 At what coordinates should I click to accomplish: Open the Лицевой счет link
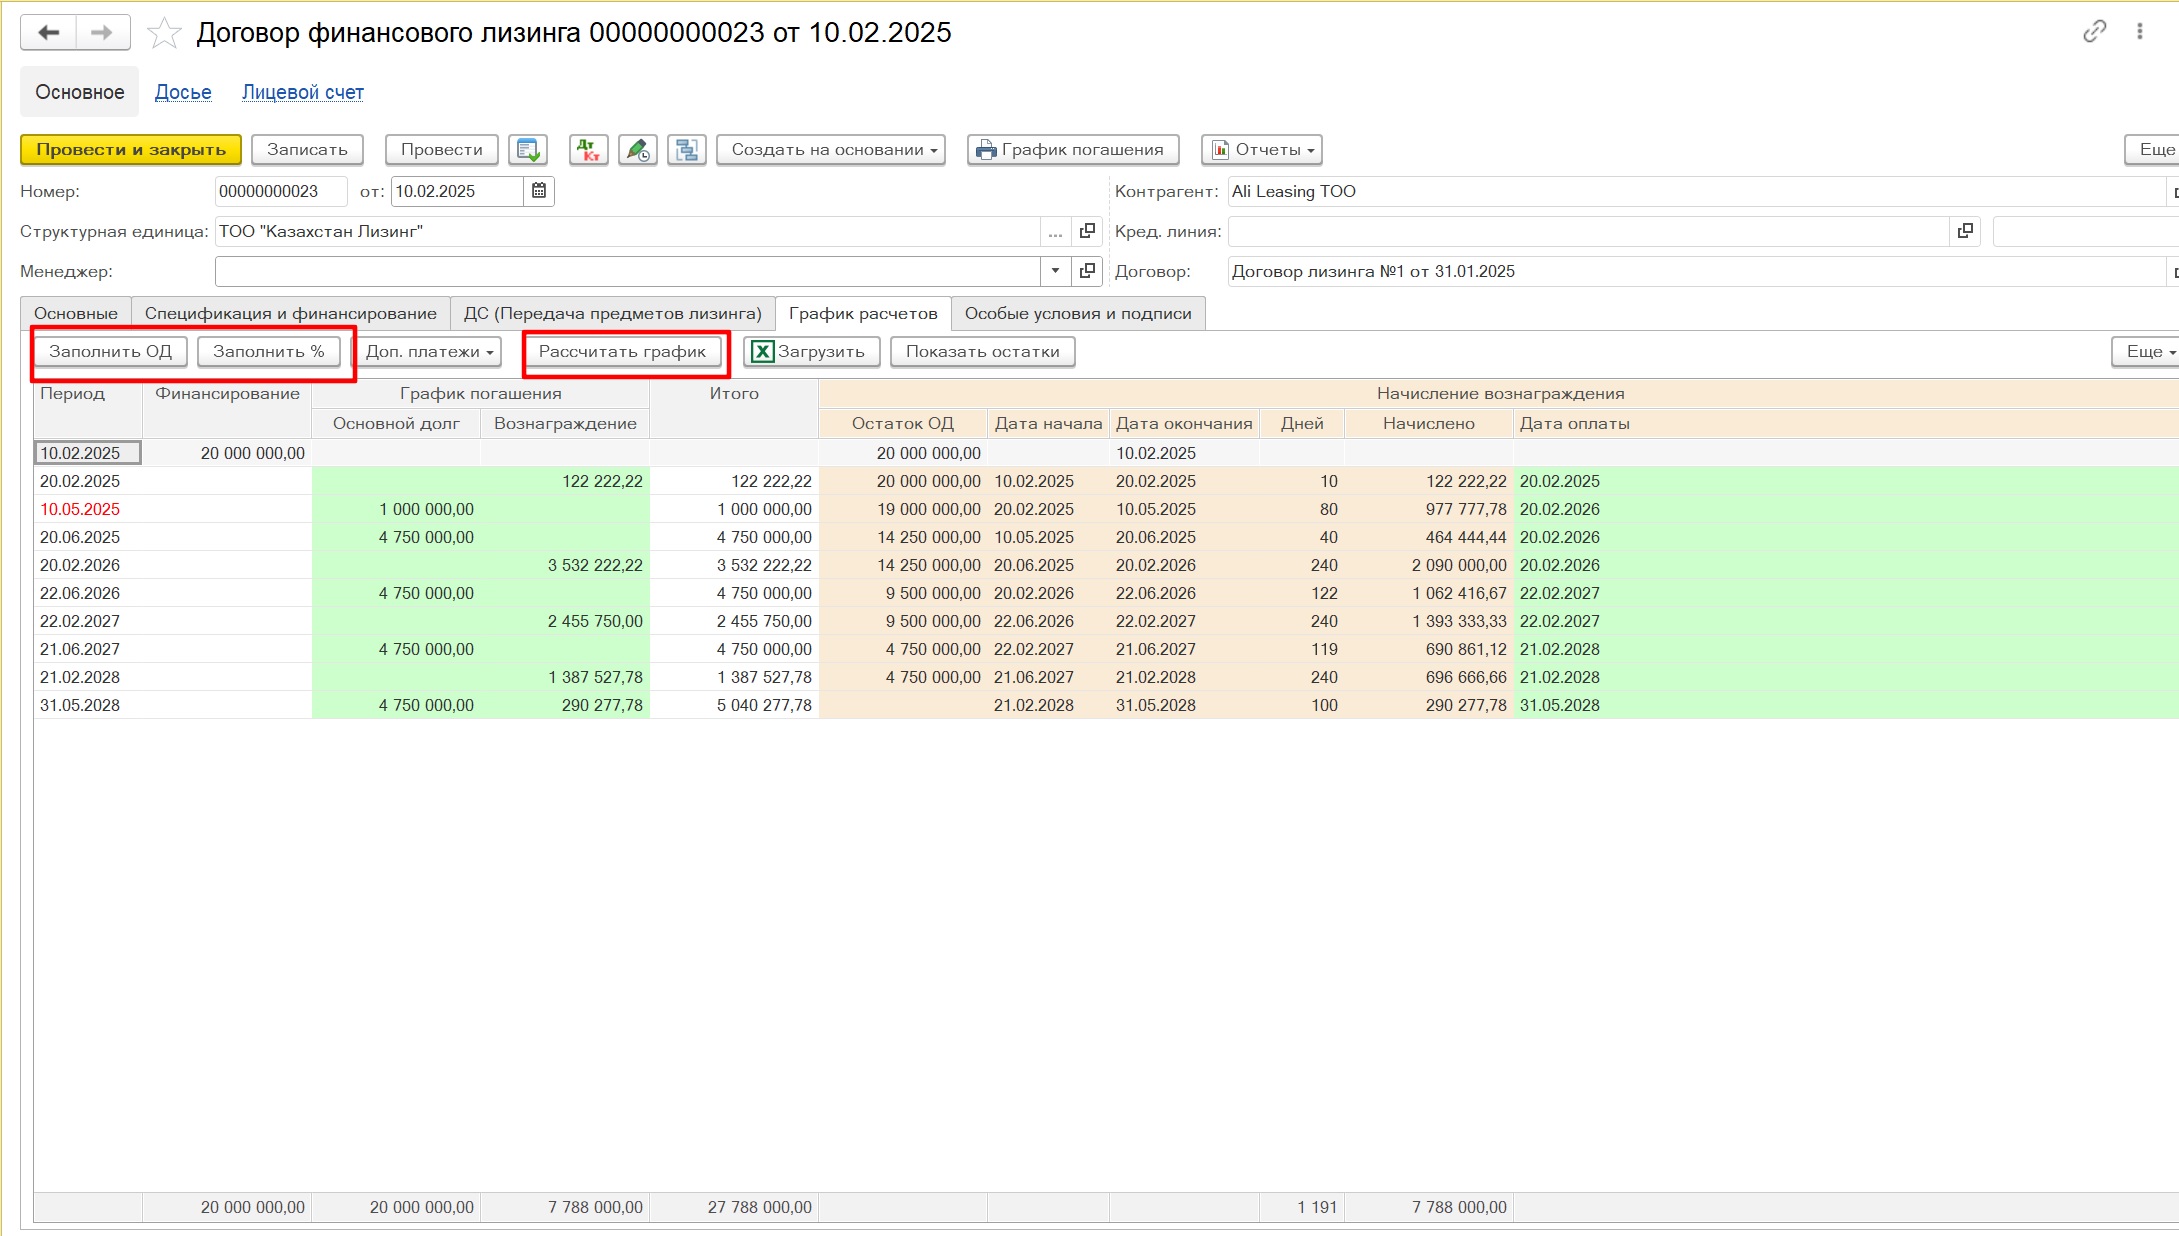click(x=303, y=92)
